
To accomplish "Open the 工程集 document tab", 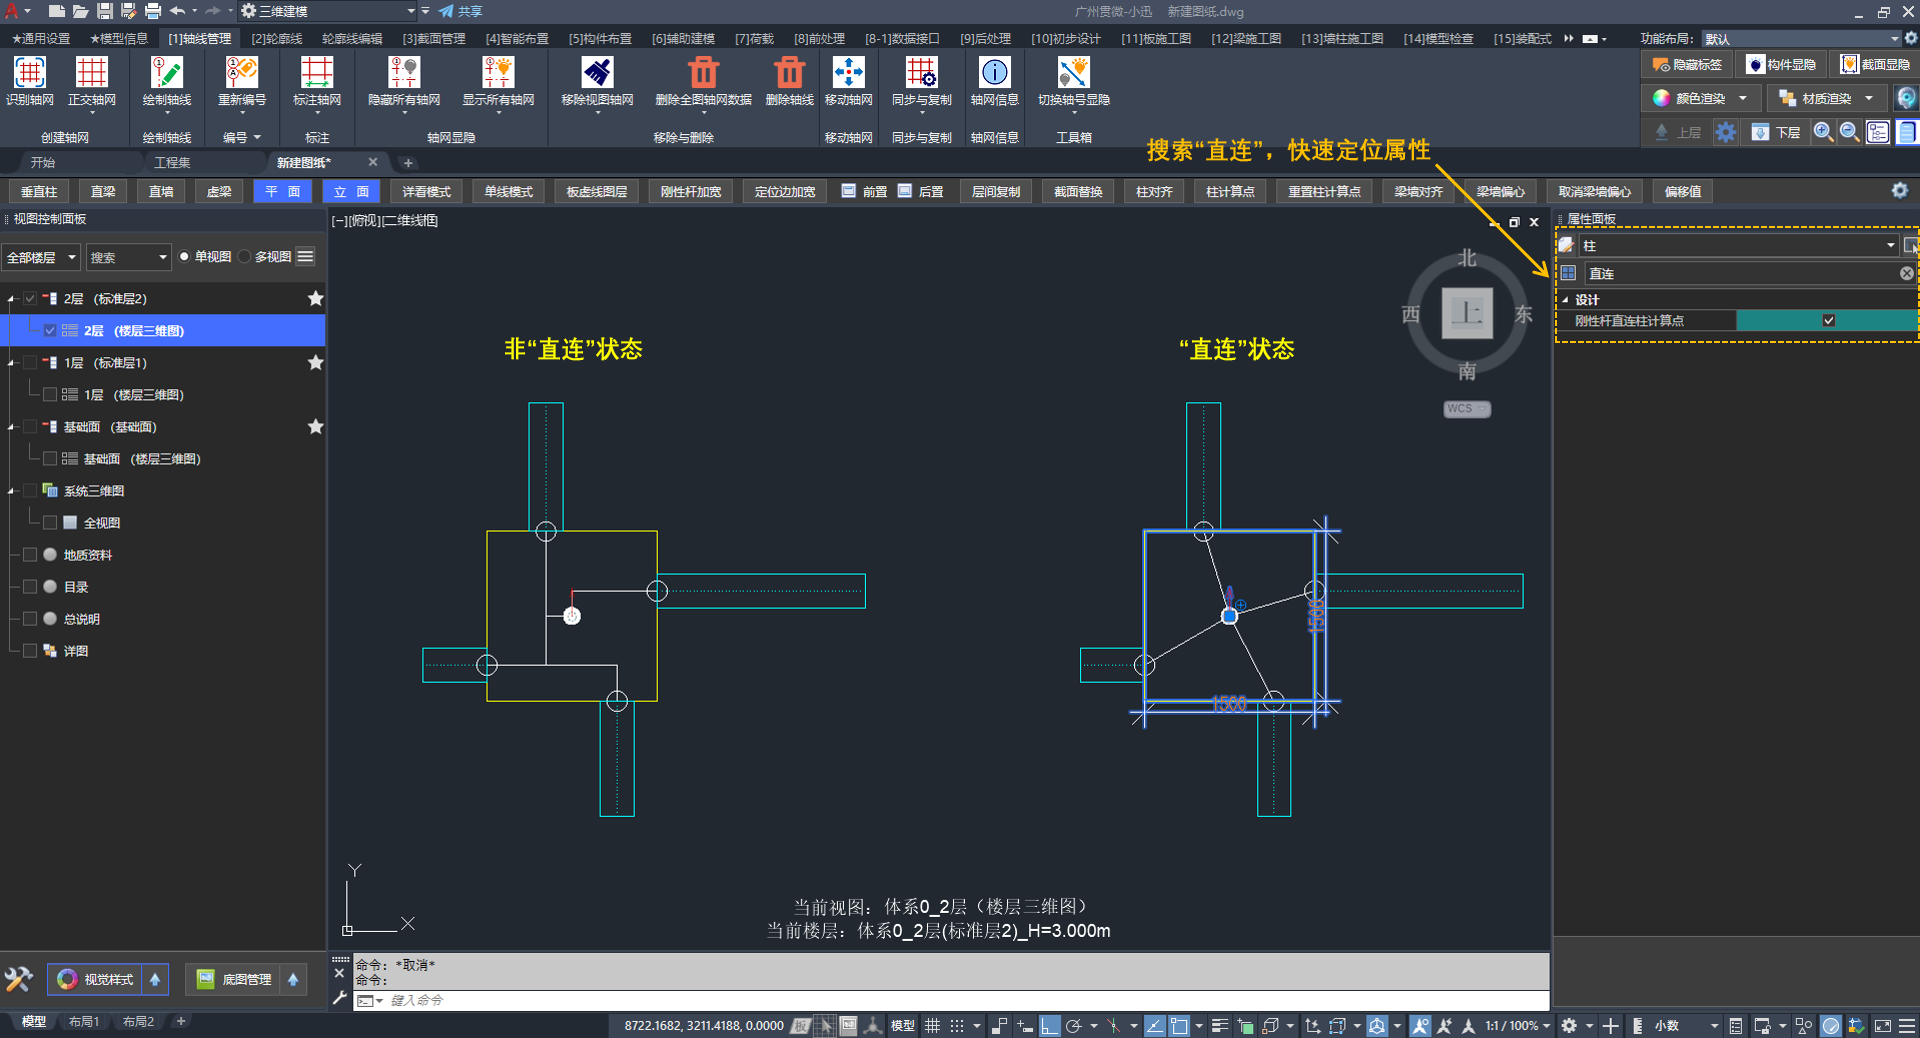I will pyautogui.click(x=172, y=162).
